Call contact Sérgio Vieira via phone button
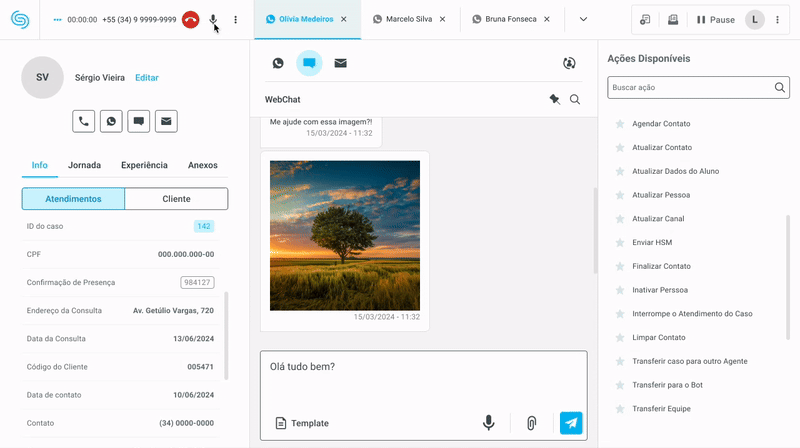The image size is (800, 448). (83, 121)
